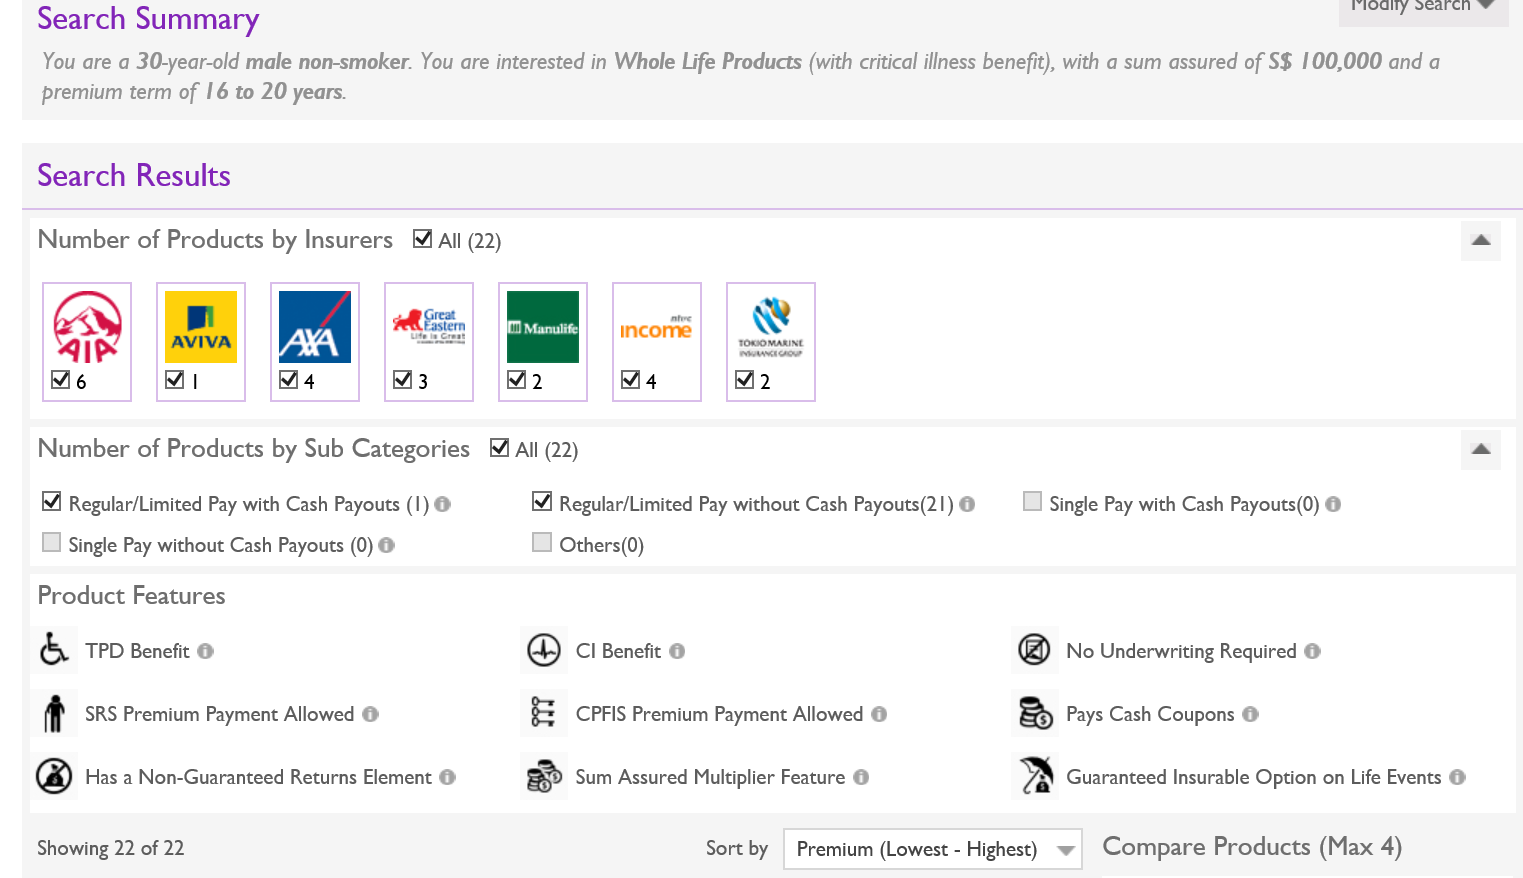Click the Tokio Marine logo
This screenshot has width=1523, height=878.
[771, 327]
